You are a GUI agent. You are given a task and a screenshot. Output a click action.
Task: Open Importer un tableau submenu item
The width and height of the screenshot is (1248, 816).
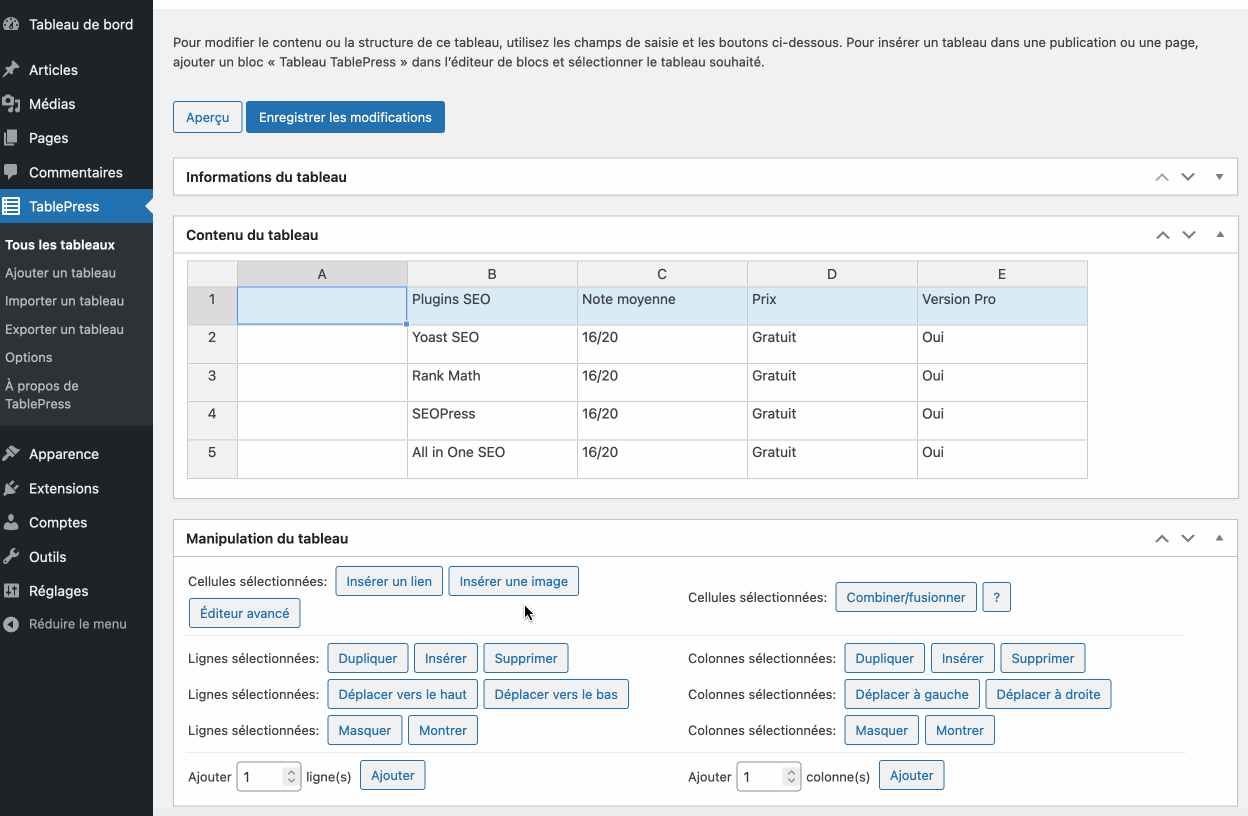point(64,301)
